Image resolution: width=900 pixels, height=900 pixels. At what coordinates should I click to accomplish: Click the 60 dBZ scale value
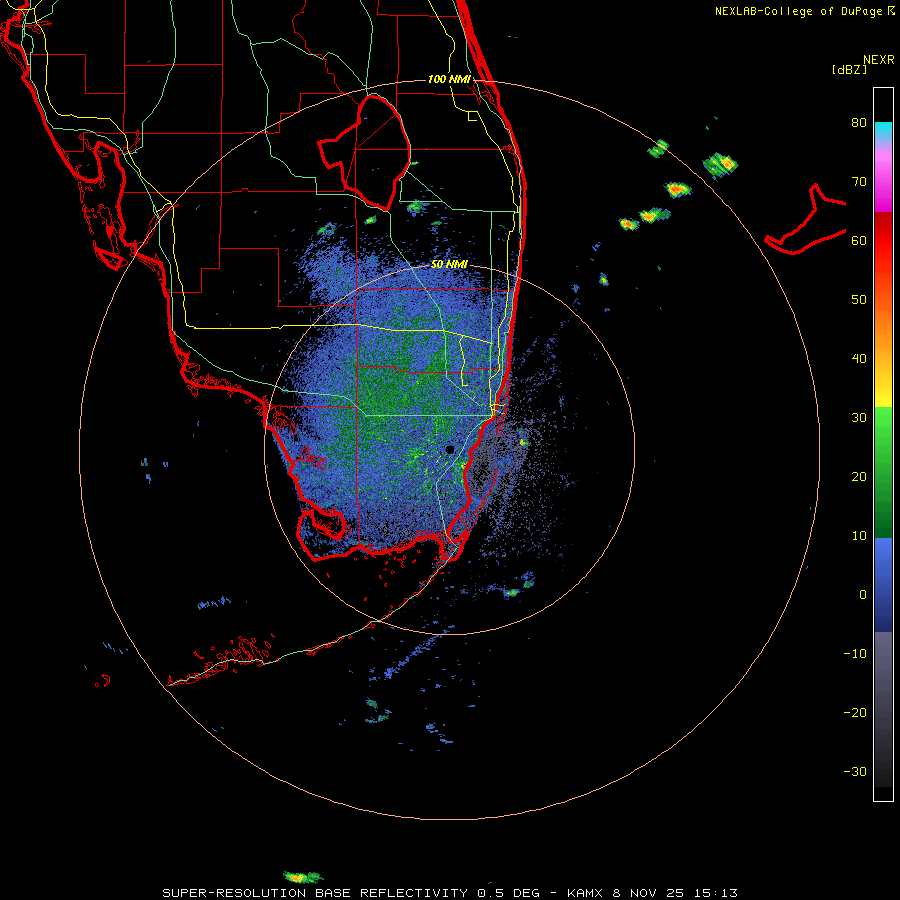859,241
